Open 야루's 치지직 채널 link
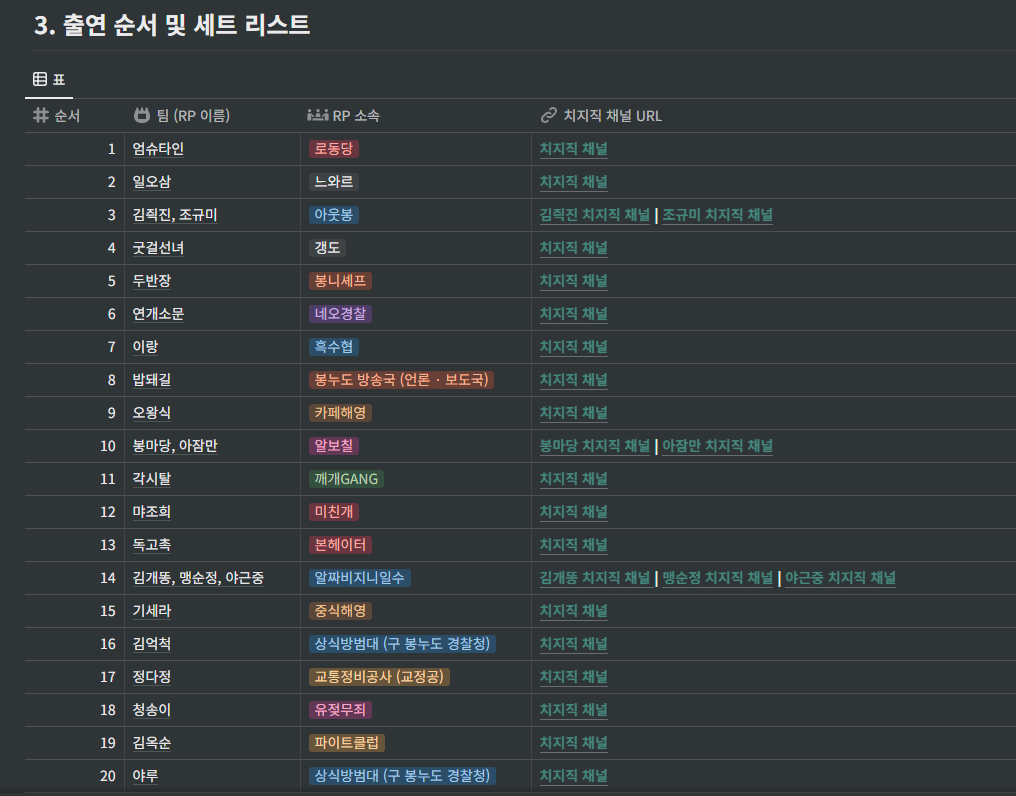The image size is (1016, 796). (x=573, y=775)
